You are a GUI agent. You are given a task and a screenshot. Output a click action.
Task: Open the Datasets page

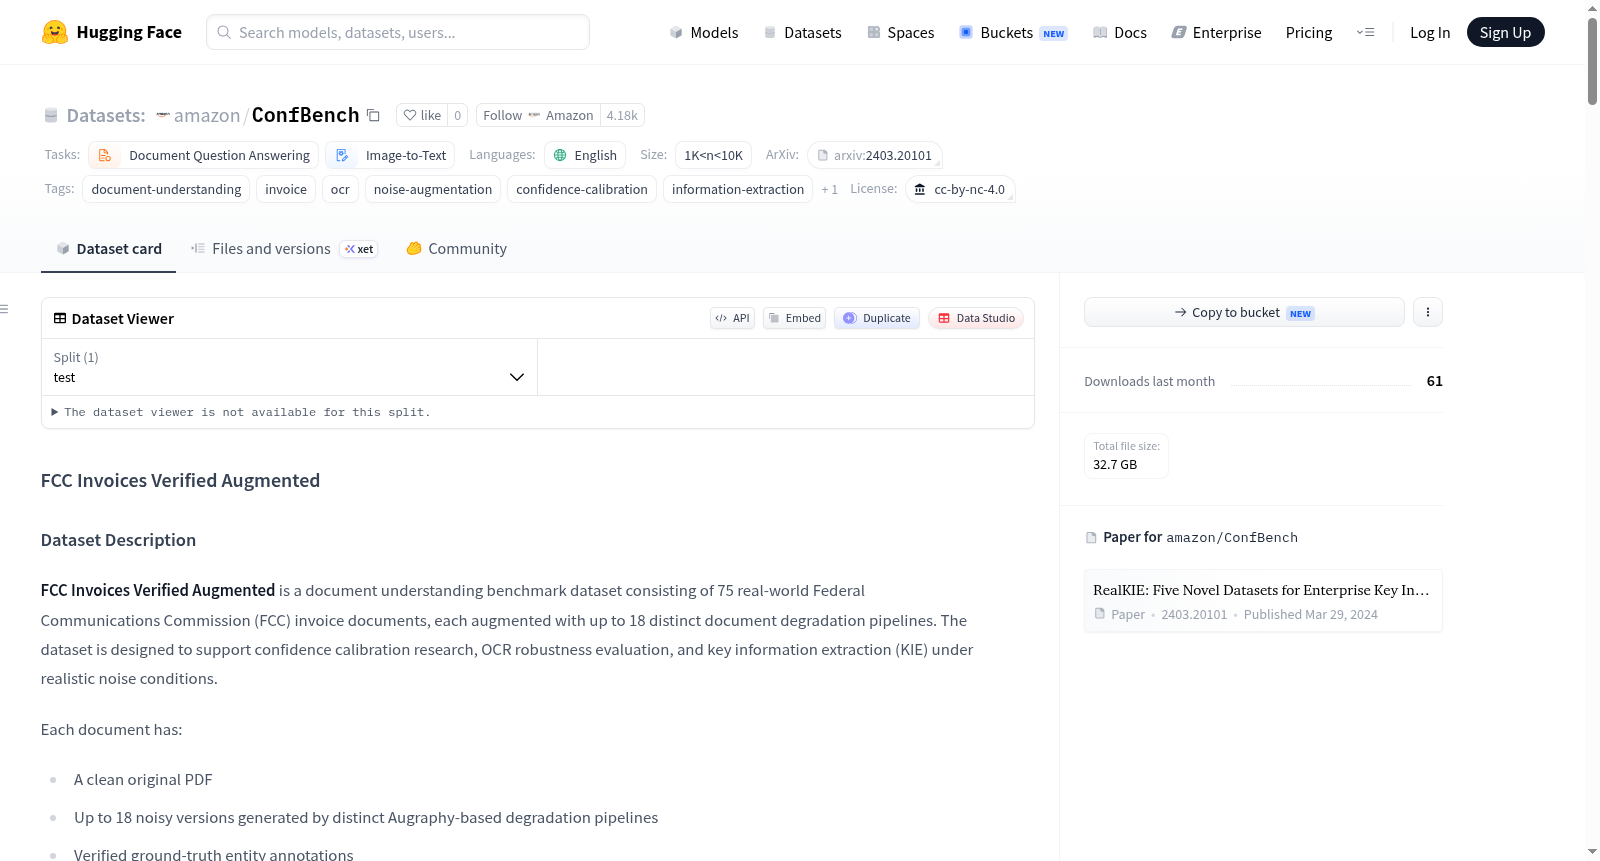[802, 32]
